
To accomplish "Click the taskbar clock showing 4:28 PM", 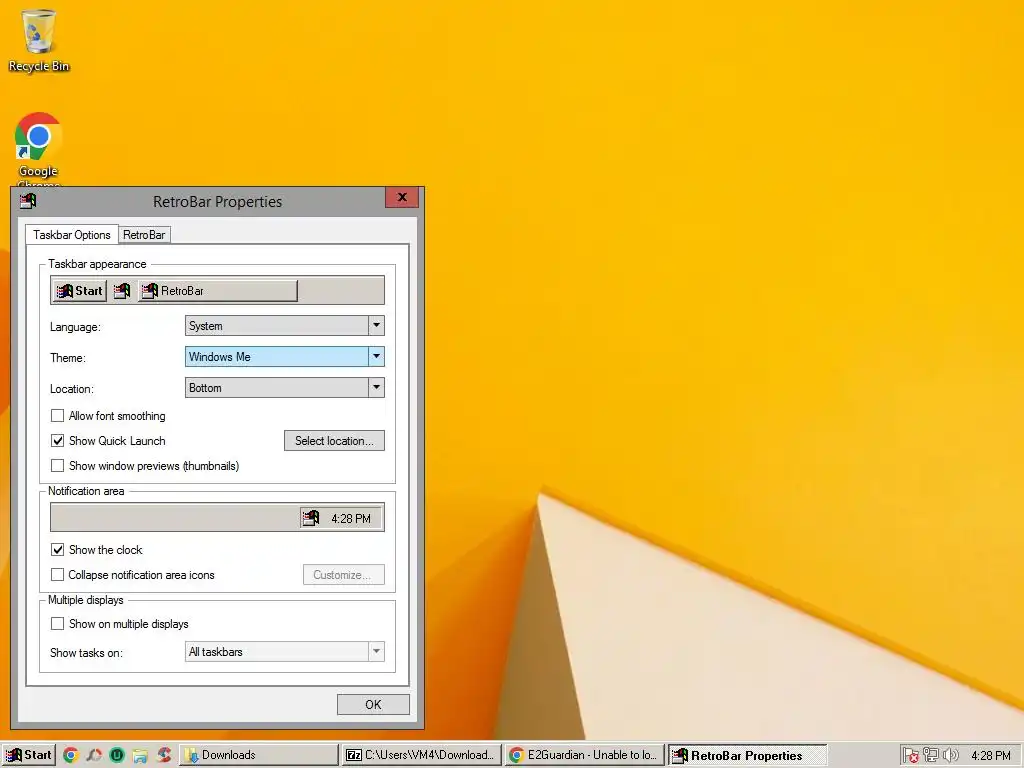I will pos(991,756).
